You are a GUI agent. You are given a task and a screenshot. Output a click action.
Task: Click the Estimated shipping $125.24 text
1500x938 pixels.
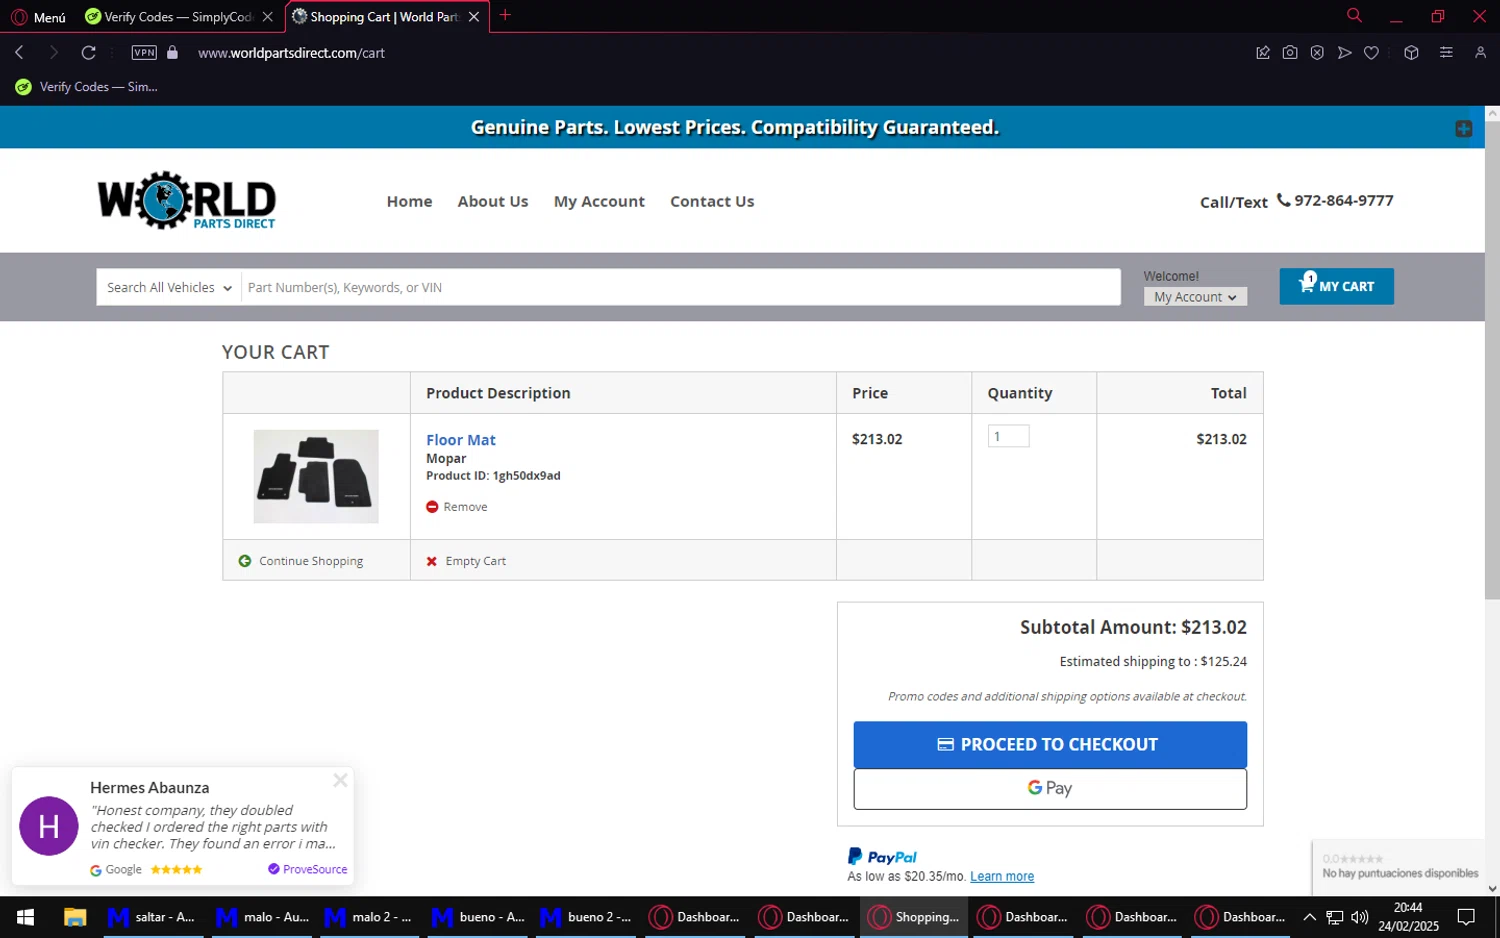point(1153,662)
